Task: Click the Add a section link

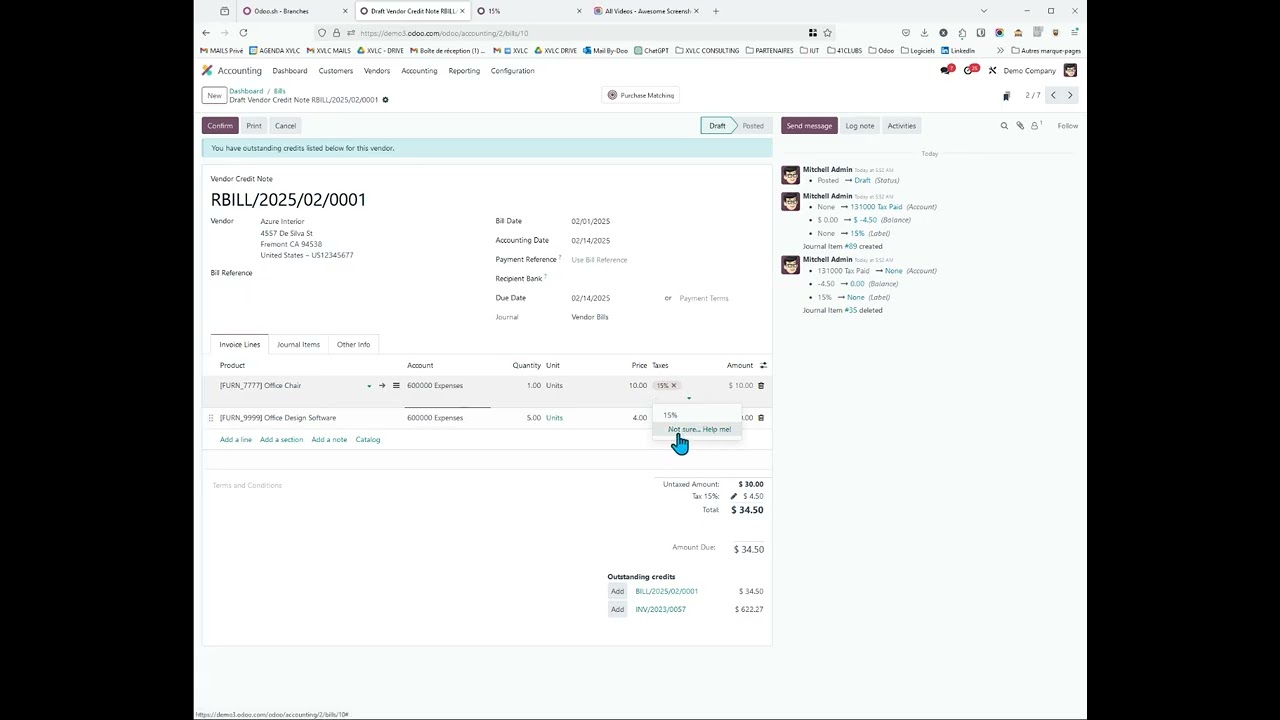Action: [281, 440]
